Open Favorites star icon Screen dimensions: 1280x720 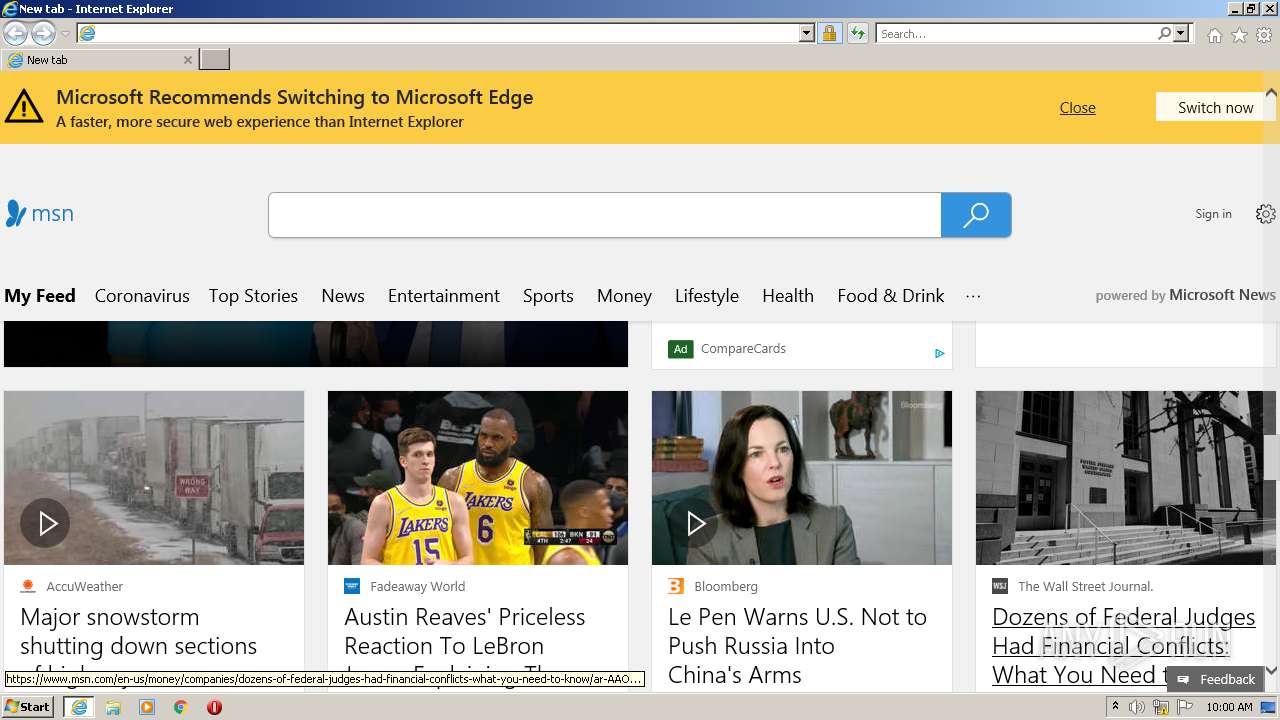pos(1239,35)
